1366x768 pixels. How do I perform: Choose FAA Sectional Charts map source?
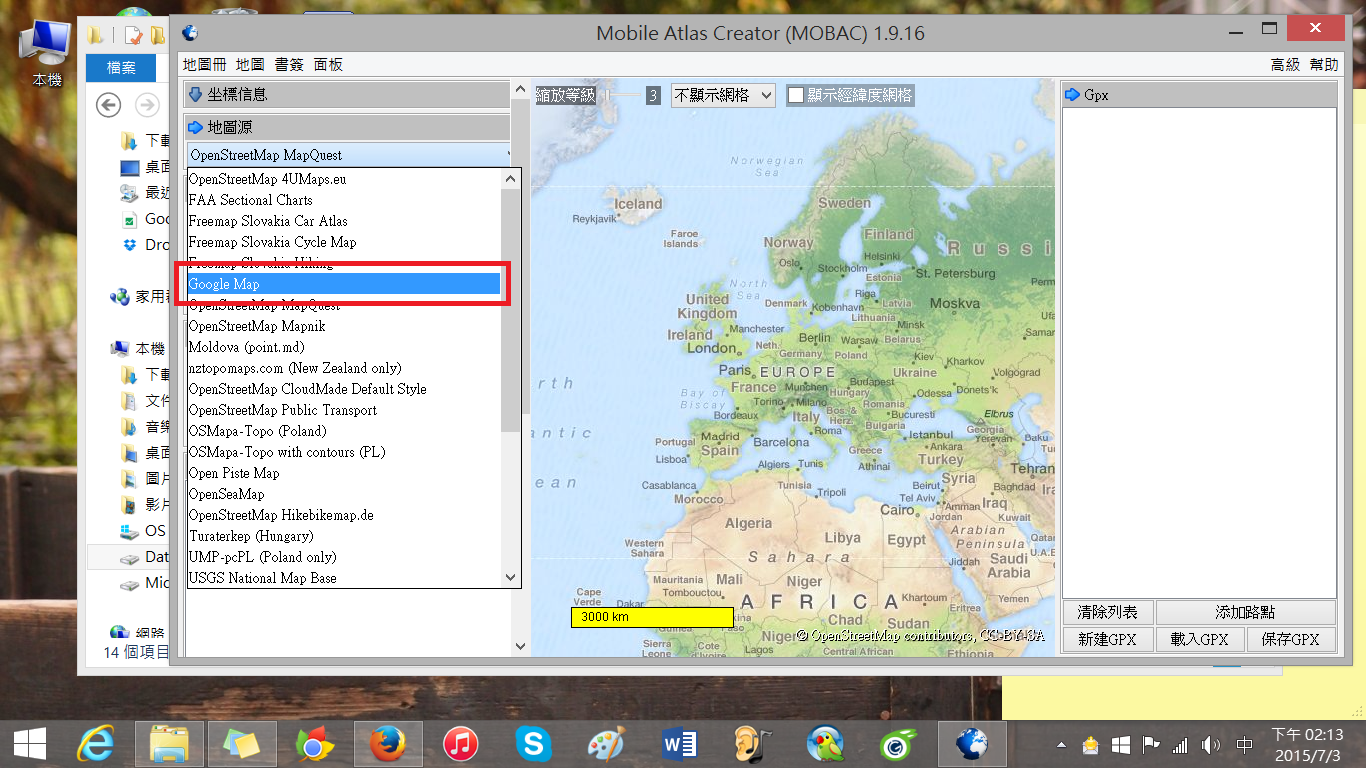(344, 200)
